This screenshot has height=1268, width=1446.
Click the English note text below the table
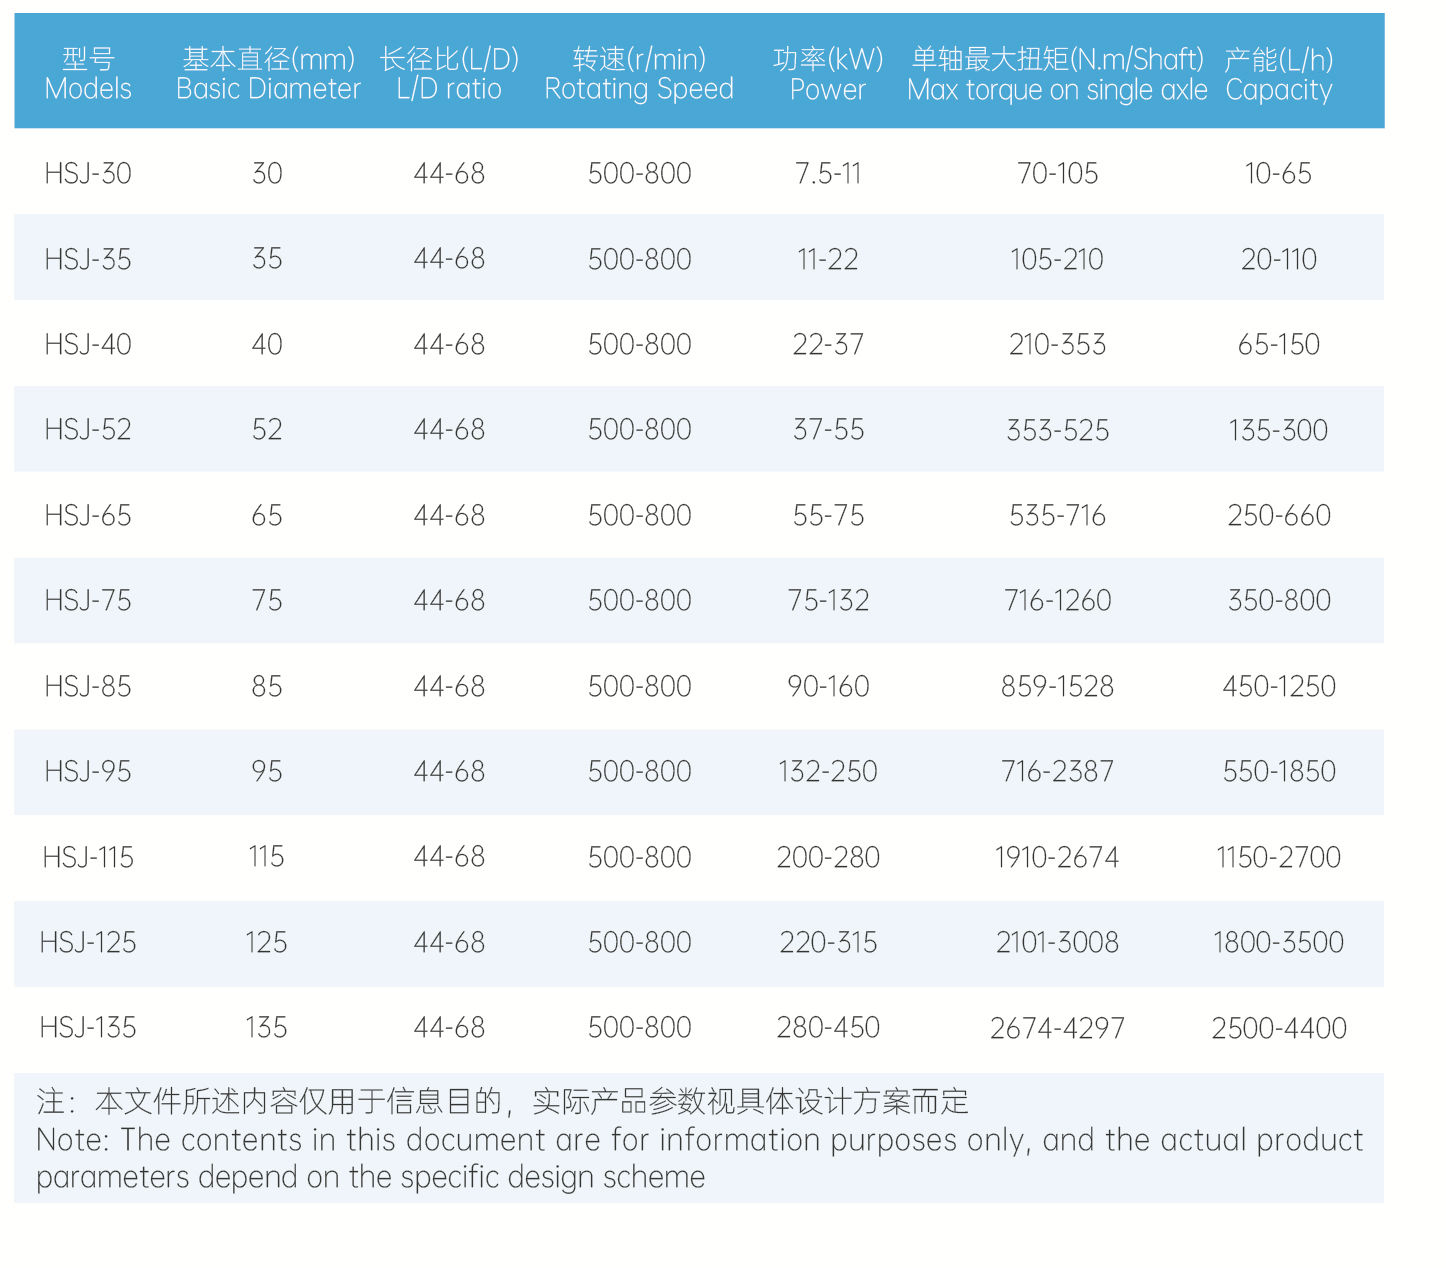click(x=699, y=1158)
